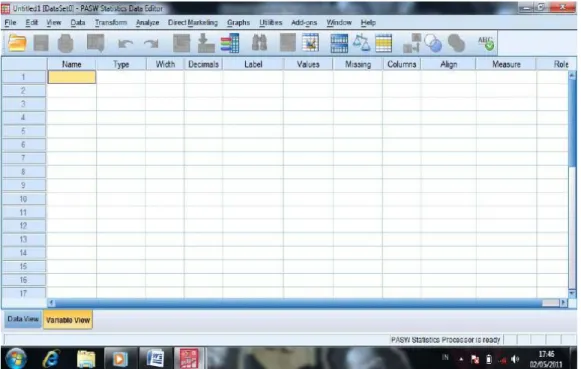Click the Save file toolbar icon
This screenshot has height=369, width=581.
coord(41,43)
